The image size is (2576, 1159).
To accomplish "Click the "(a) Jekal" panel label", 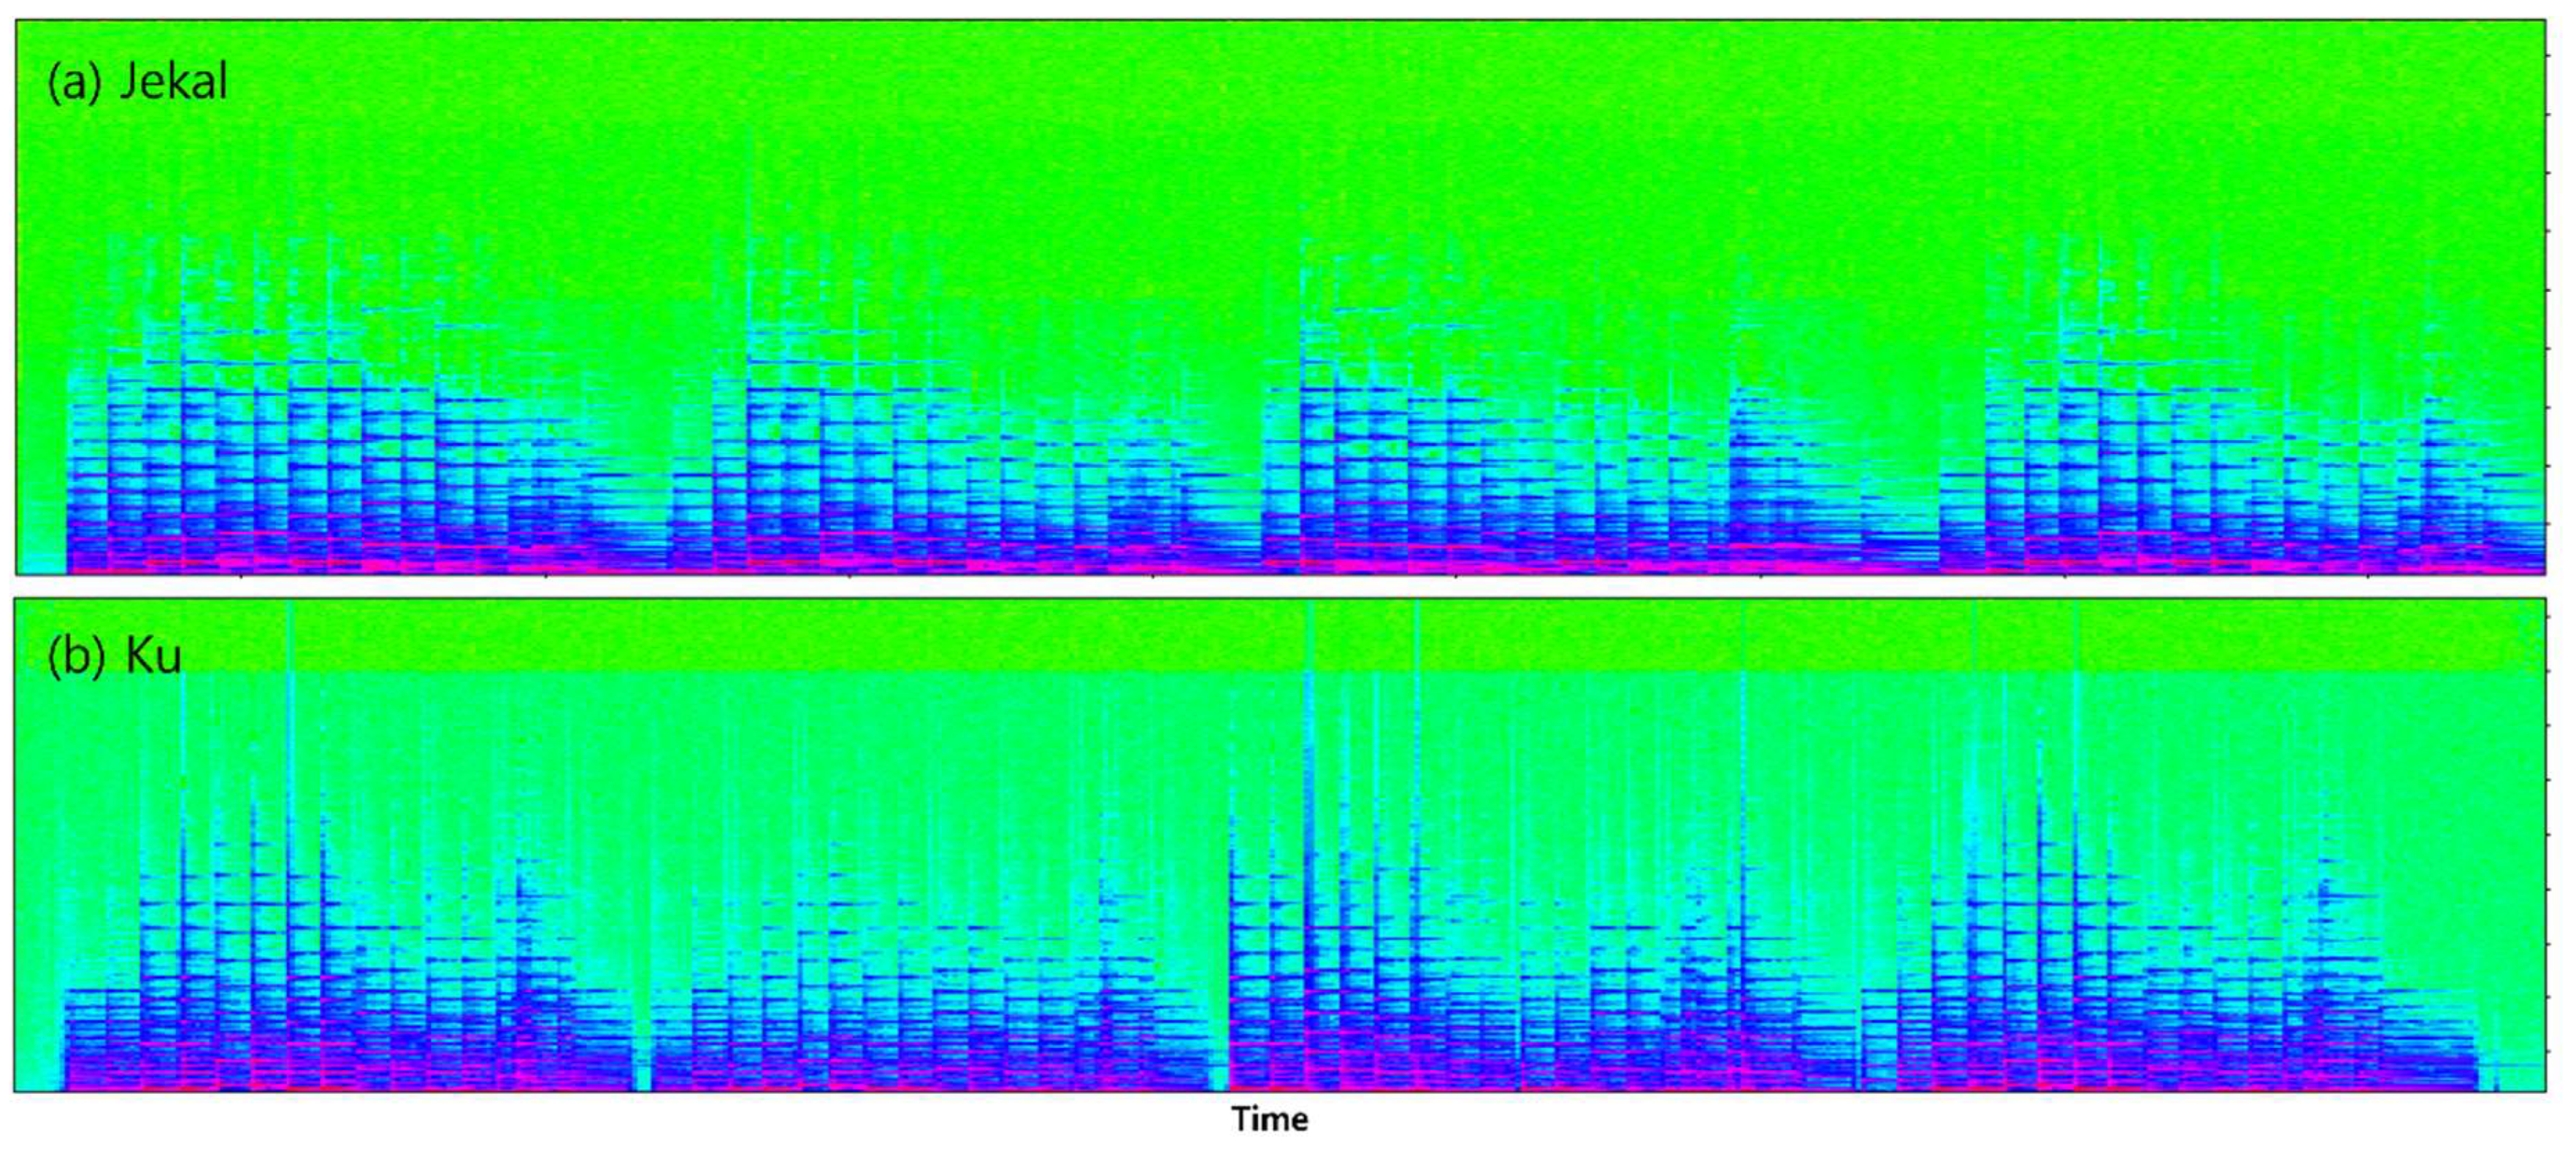I will 137,81.
